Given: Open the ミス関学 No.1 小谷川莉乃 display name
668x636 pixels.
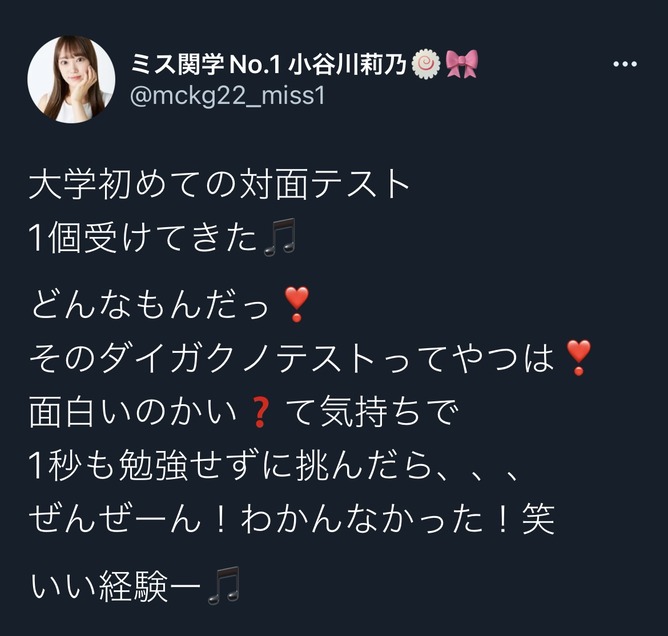Looking at the screenshot, I should click(269, 64).
